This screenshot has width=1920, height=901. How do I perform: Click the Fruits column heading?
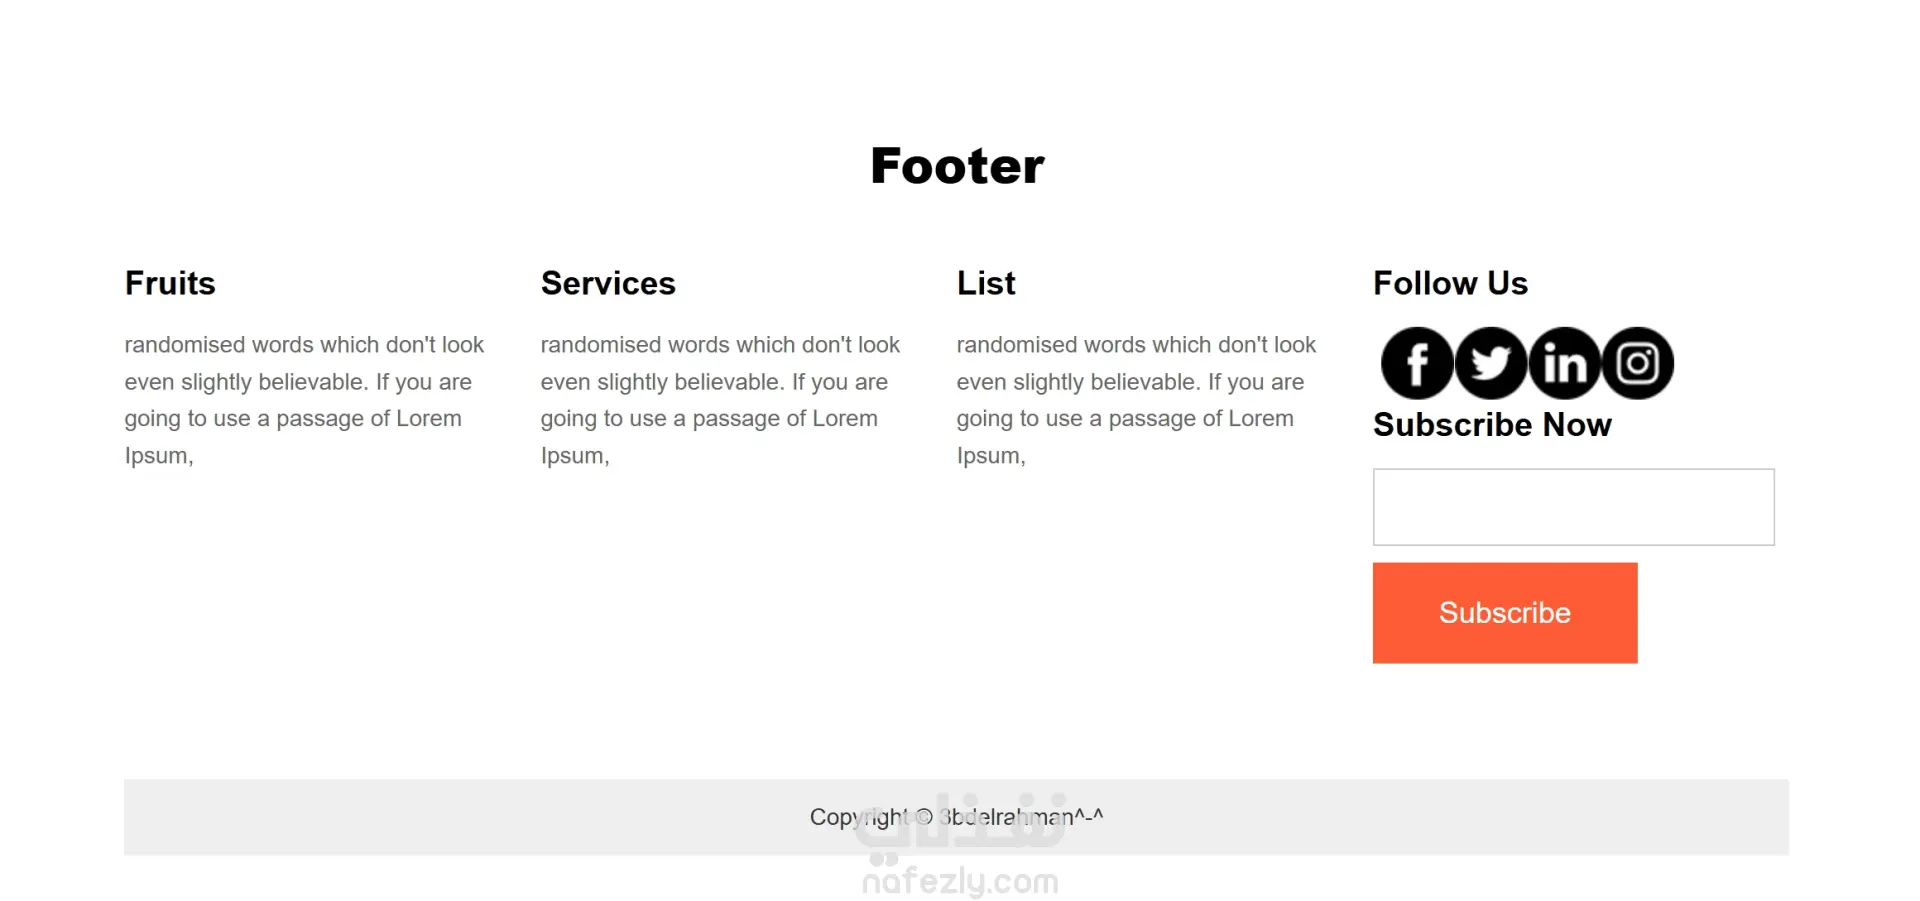(x=170, y=283)
